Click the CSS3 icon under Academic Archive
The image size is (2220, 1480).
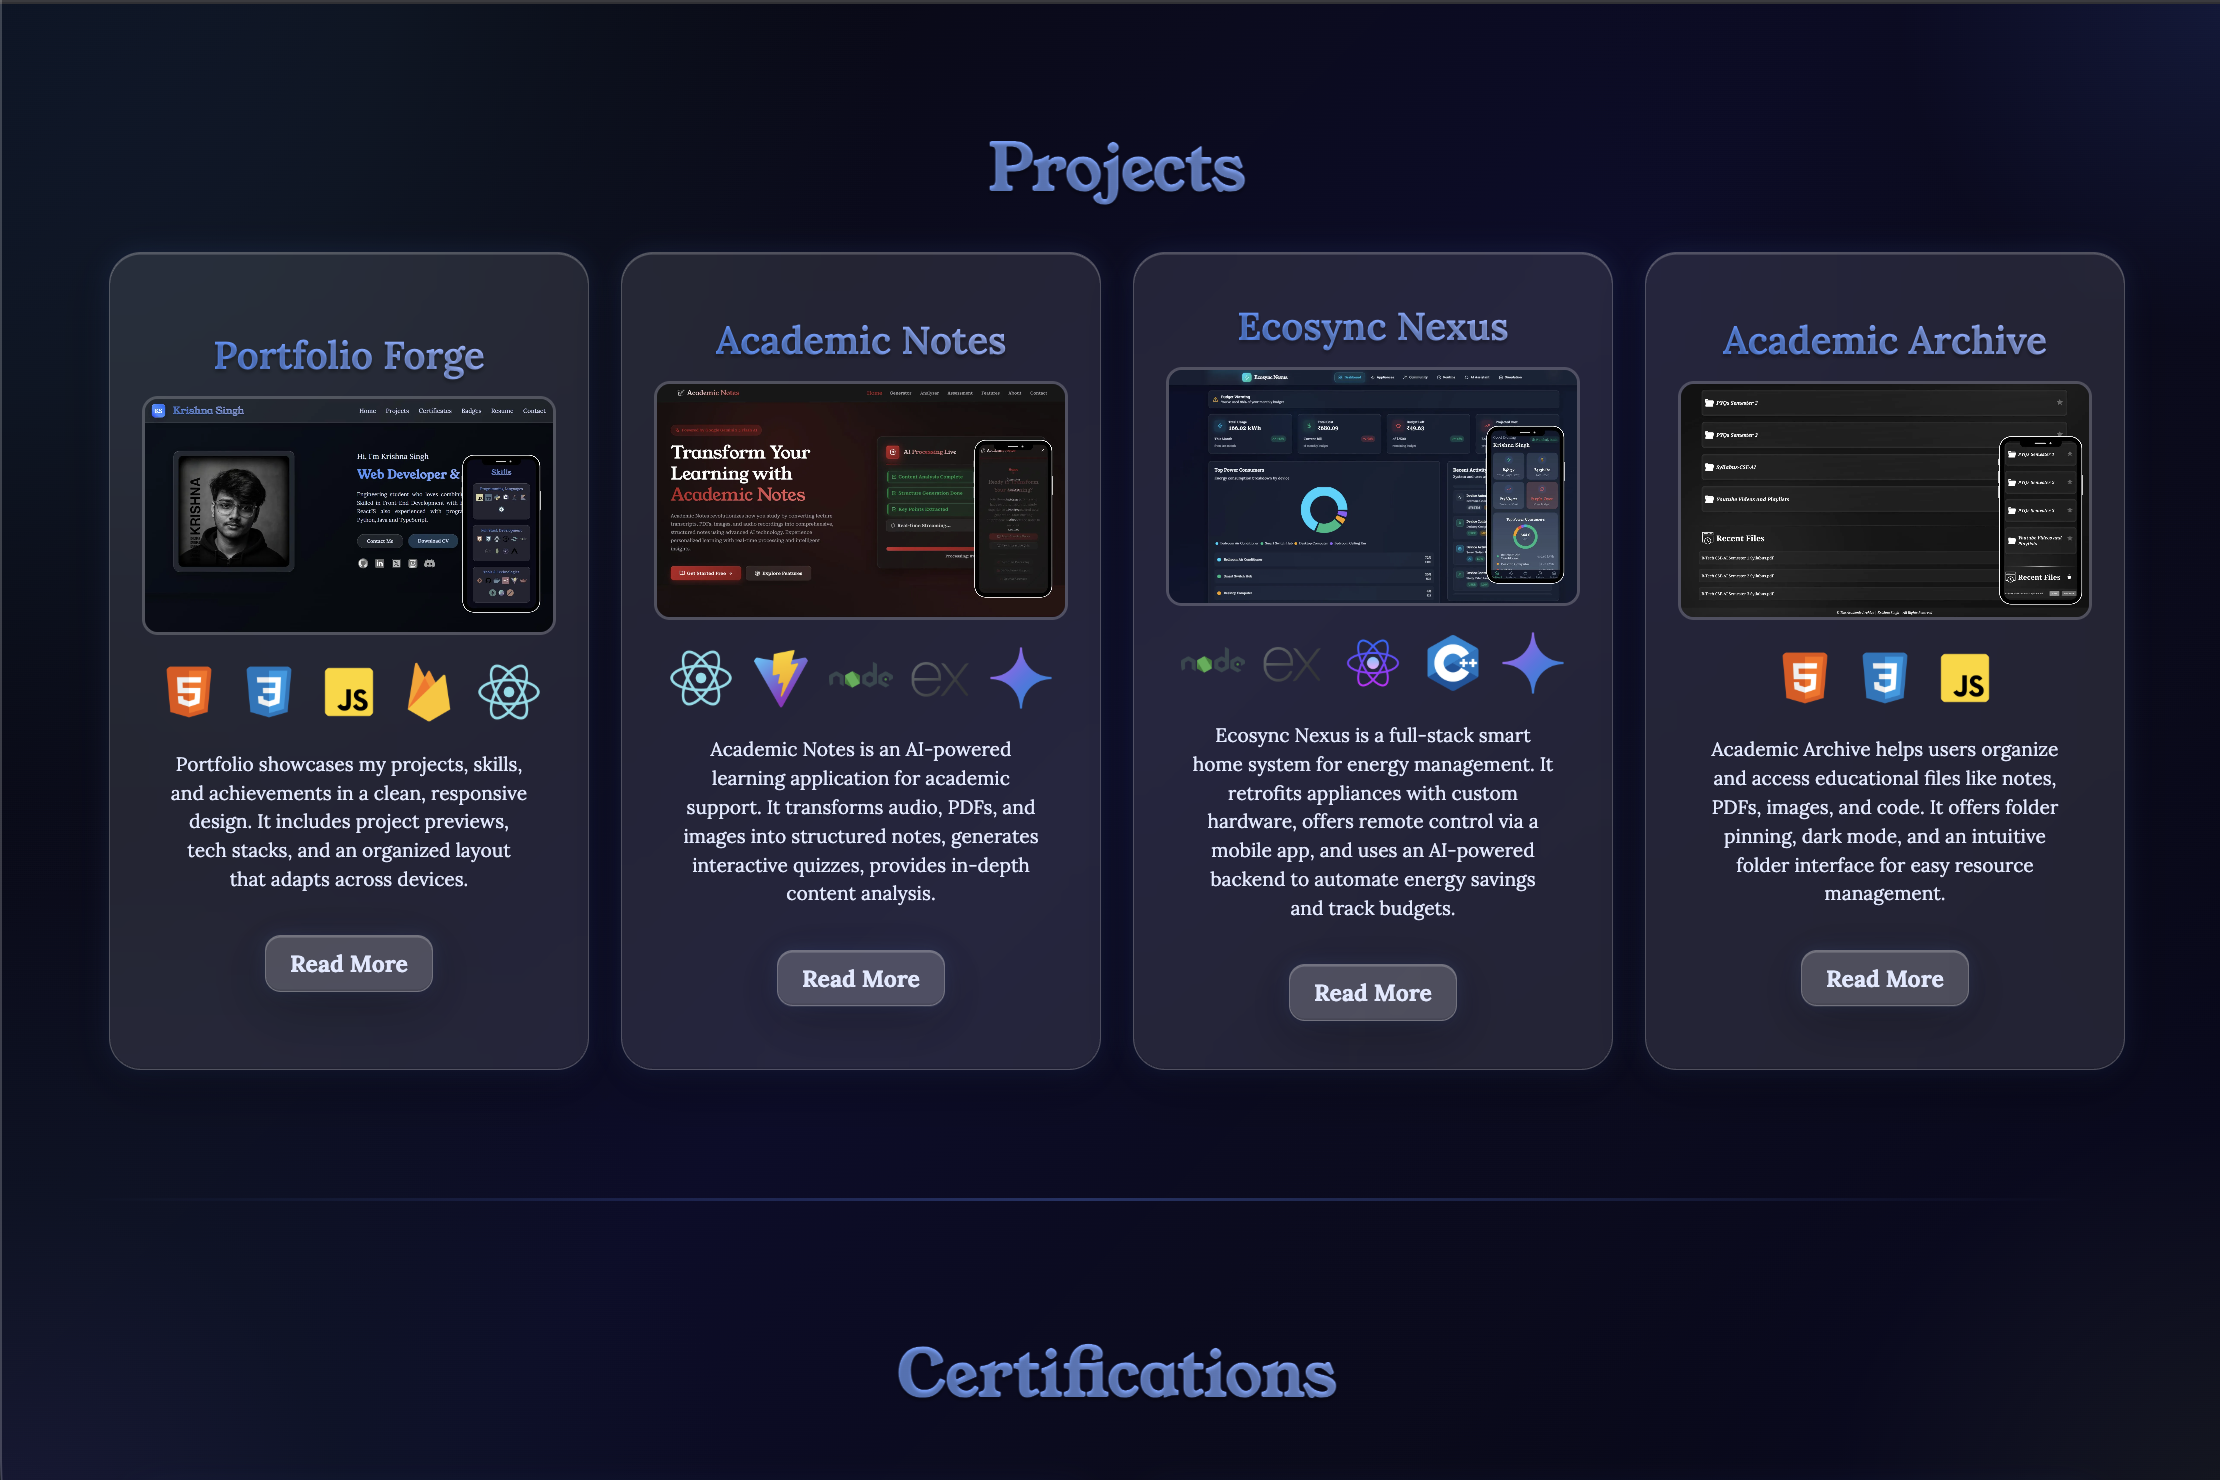pos(1885,678)
